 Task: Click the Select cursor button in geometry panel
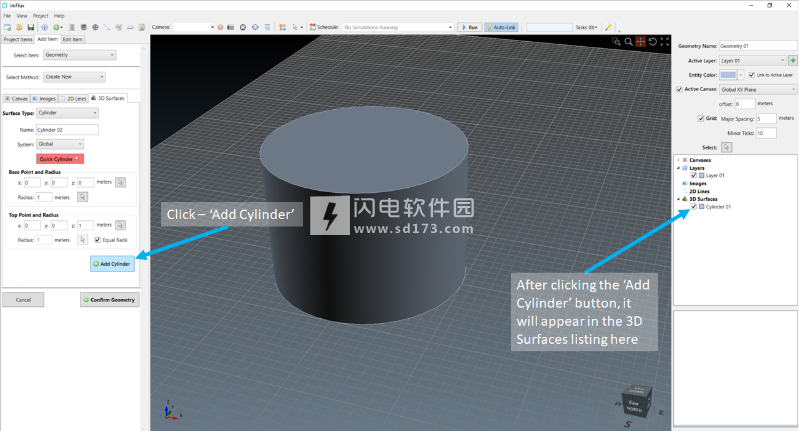(727, 147)
